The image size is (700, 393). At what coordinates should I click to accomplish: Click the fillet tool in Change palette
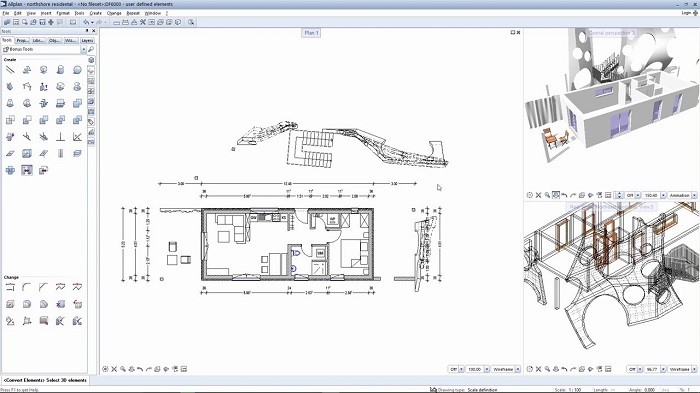point(27,287)
